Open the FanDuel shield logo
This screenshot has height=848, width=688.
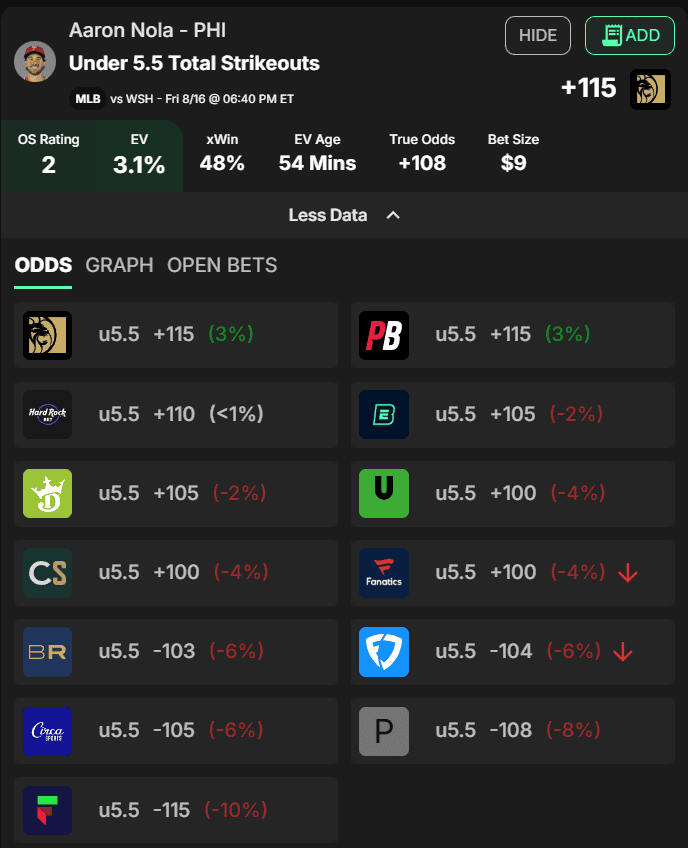pos(384,652)
